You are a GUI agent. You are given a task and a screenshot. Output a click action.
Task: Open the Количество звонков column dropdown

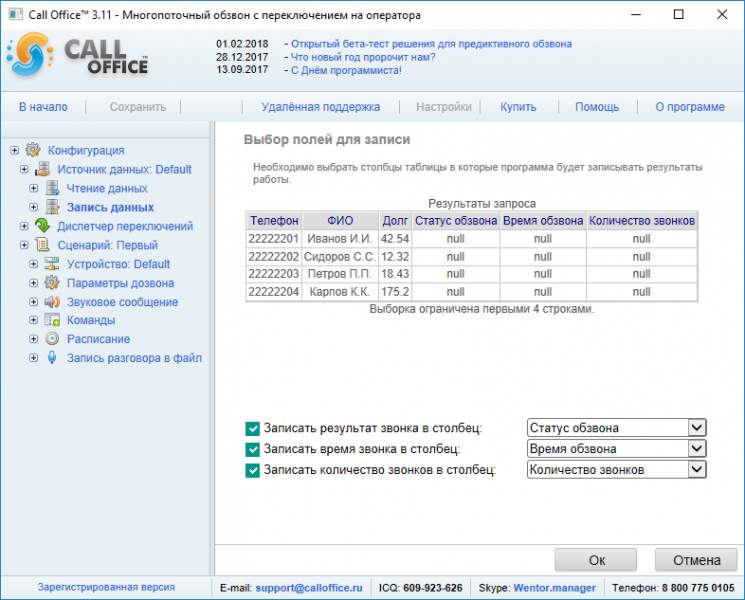[x=697, y=469]
